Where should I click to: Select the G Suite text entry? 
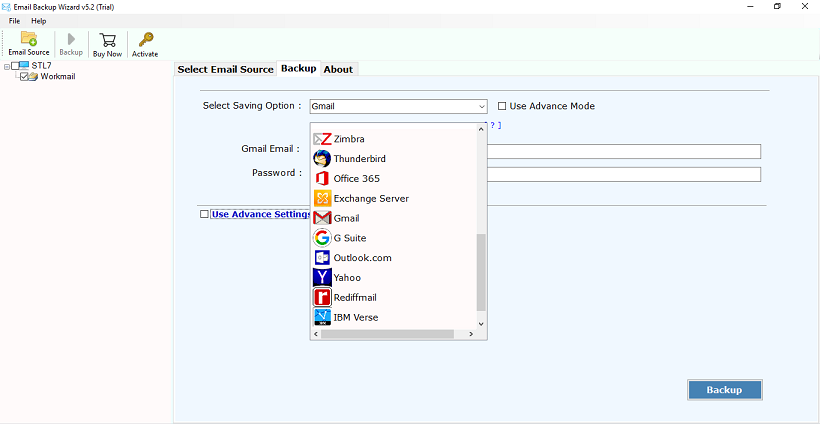point(350,238)
